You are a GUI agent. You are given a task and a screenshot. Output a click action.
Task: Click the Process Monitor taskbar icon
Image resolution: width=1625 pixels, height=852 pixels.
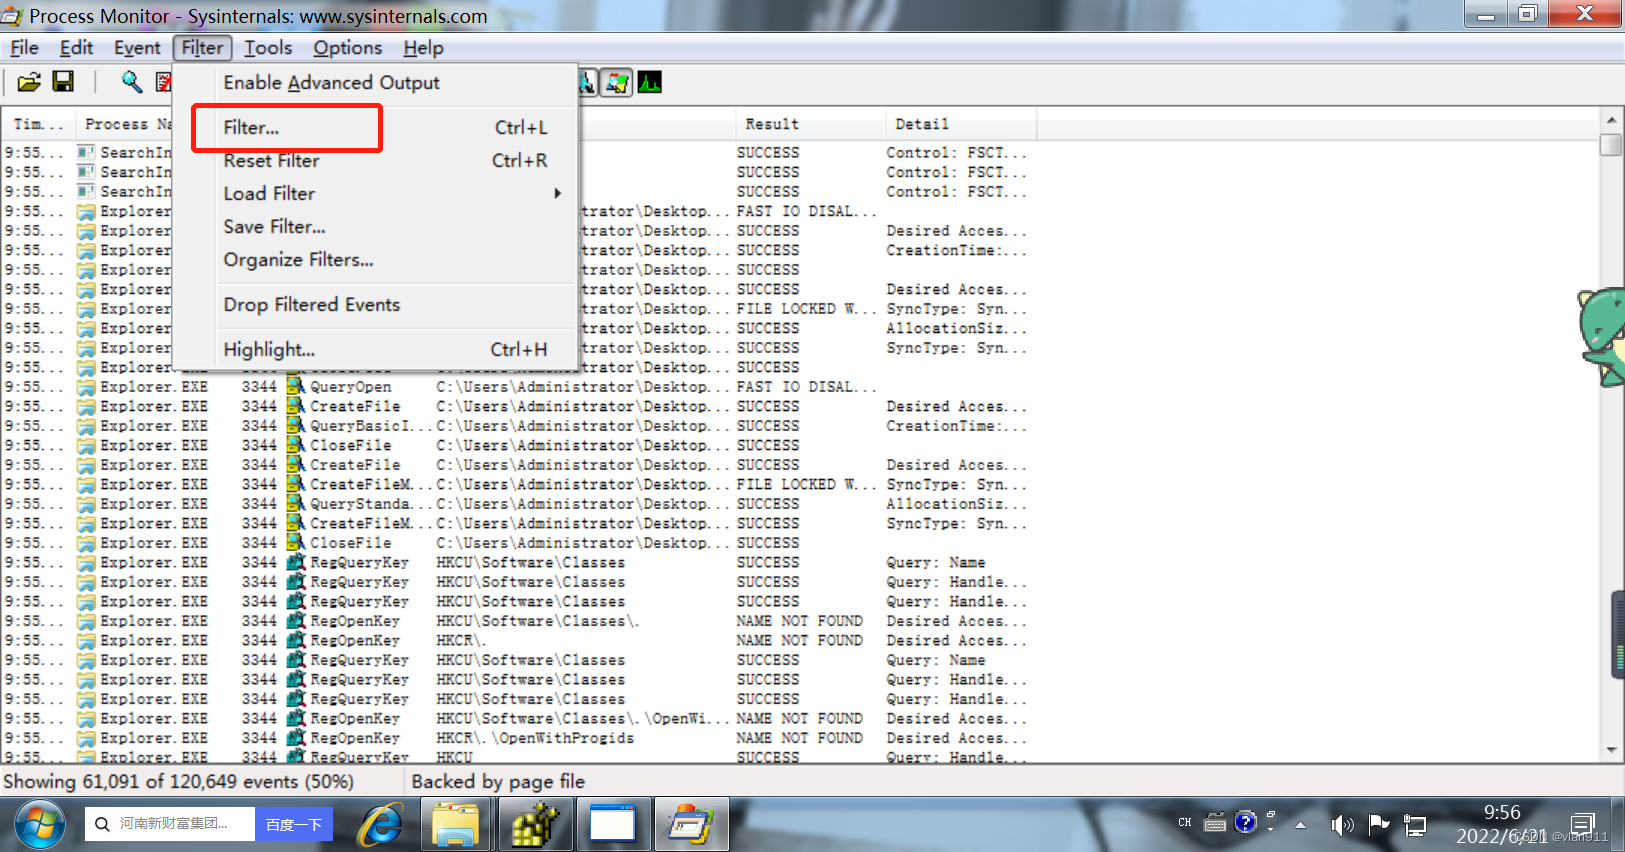coord(692,825)
